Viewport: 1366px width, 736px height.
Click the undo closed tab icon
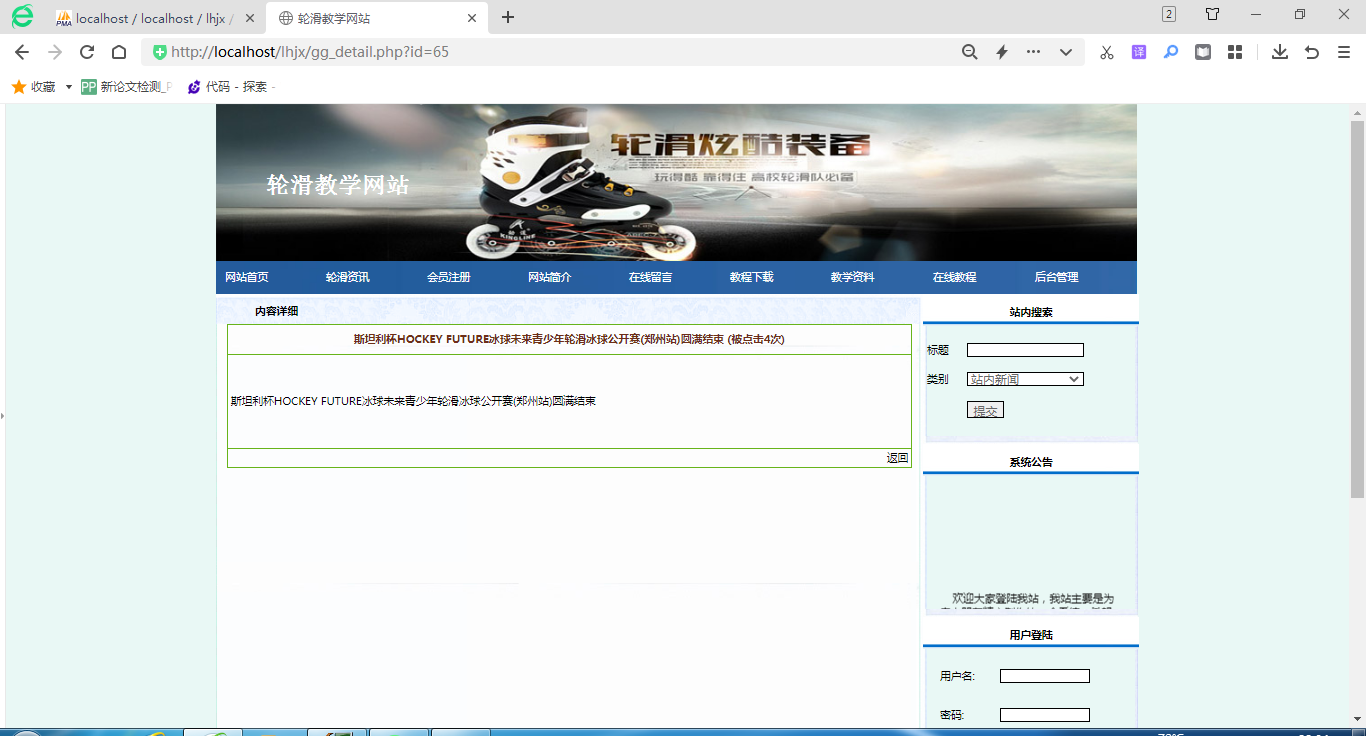1312,52
